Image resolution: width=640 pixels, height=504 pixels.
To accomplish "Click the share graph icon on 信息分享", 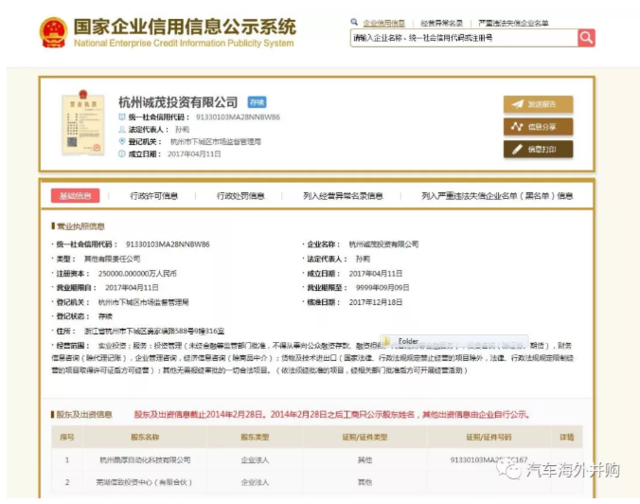I will [517, 127].
